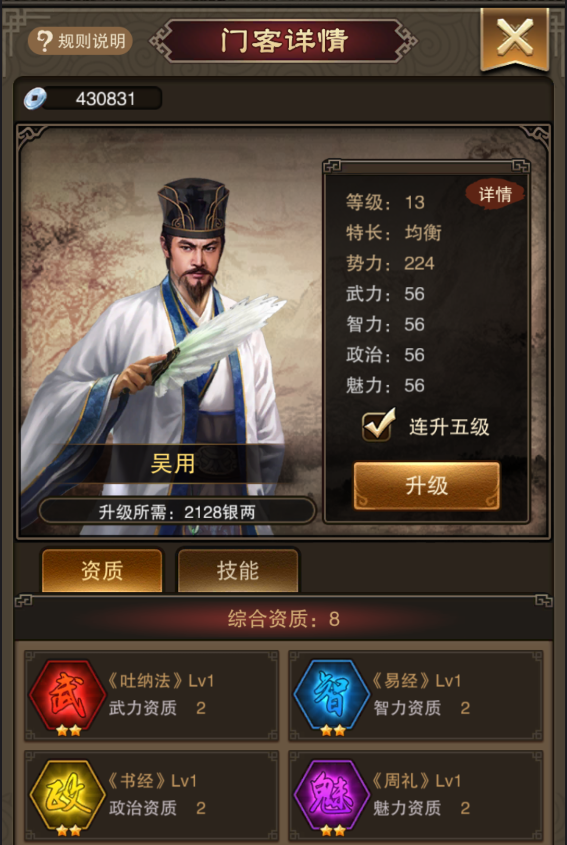Image resolution: width=567 pixels, height=845 pixels.
Task: Select the 《吐纳法》Lv1 aptitude entry
Action: (x=151, y=696)
